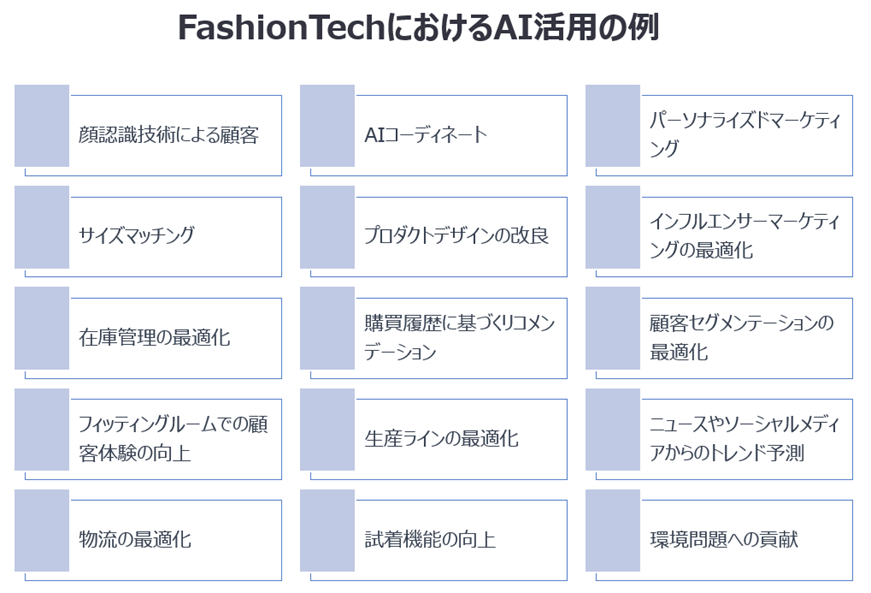Viewport: 871px width, 593px height.
Task: Select the プロダクトデザインの改良 box
Action: 456,236
